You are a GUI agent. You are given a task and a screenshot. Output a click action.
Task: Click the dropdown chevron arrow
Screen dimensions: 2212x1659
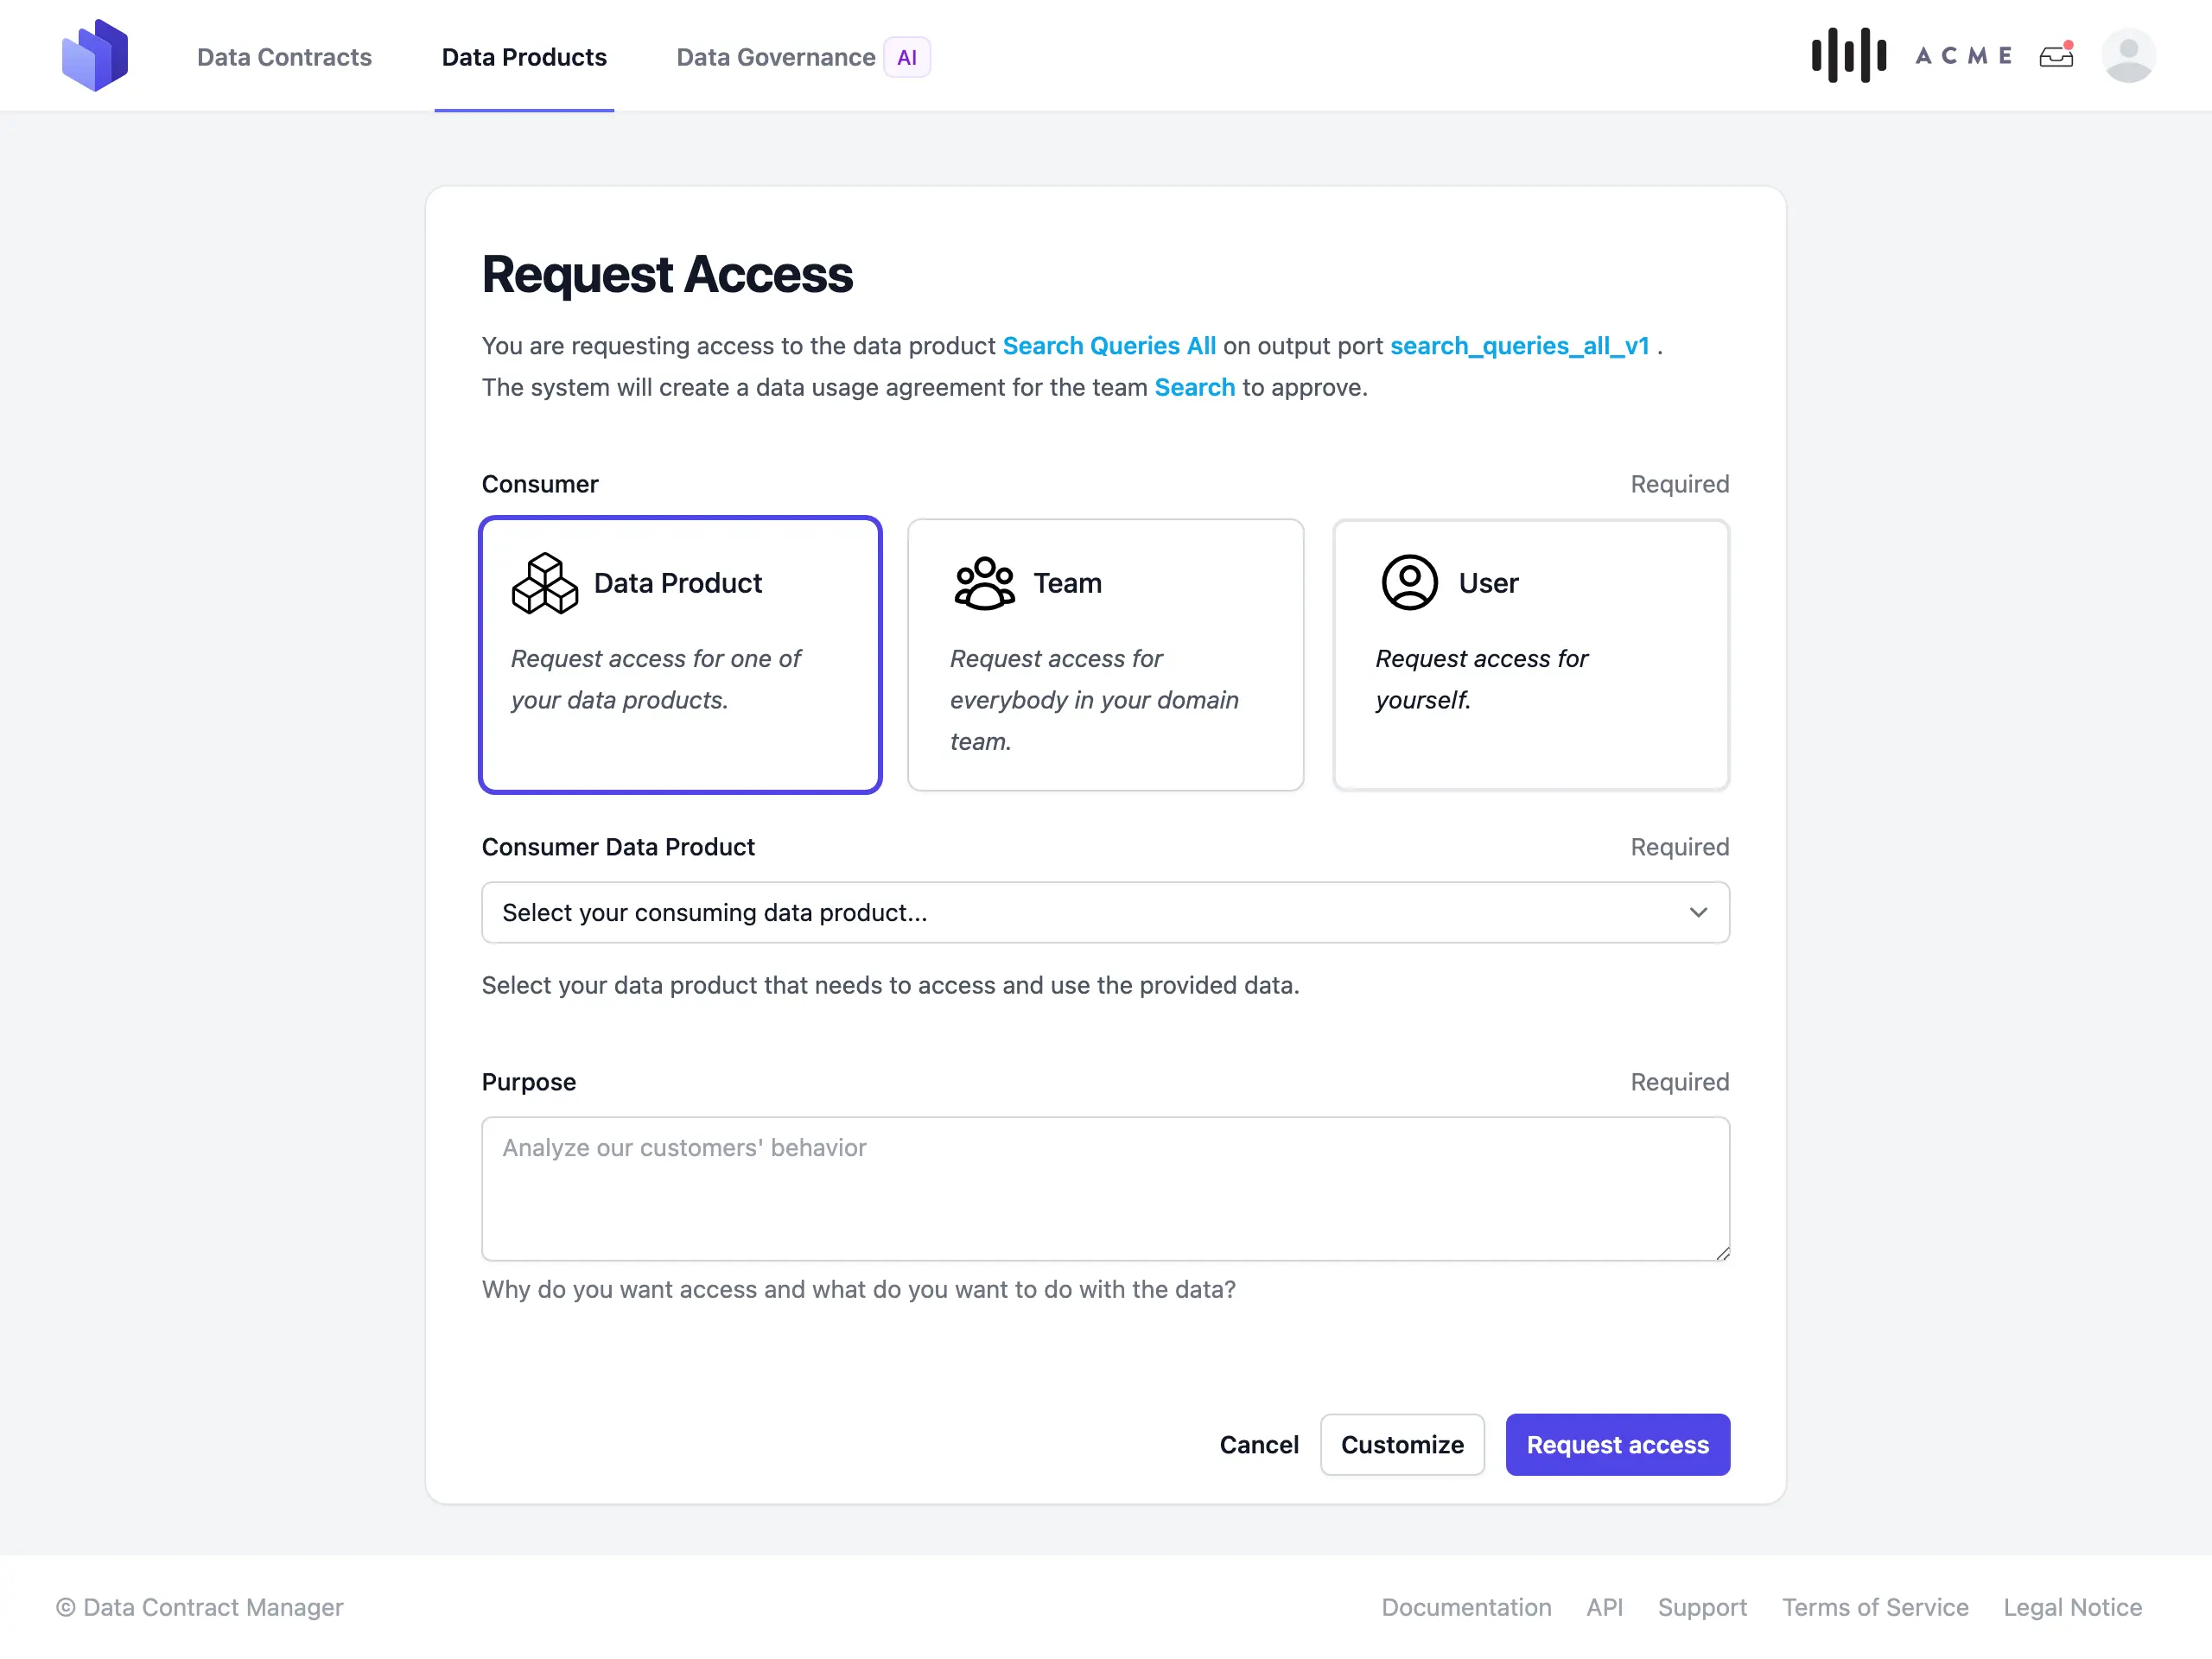click(1697, 912)
